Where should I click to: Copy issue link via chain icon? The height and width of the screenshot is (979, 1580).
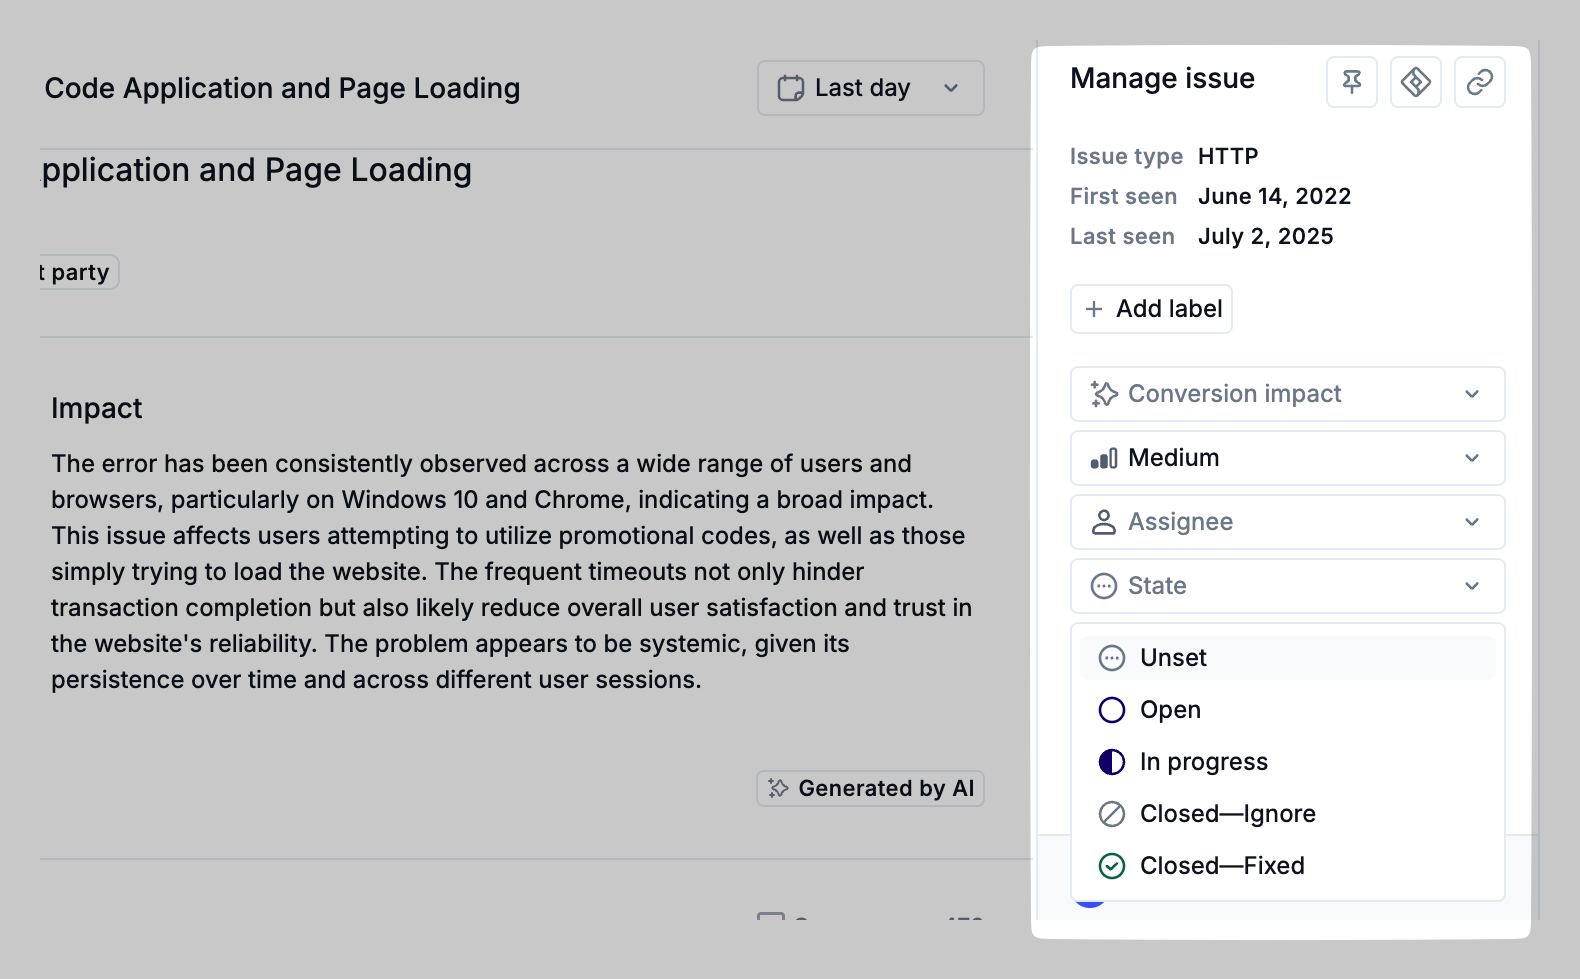[x=1479, y=82]
